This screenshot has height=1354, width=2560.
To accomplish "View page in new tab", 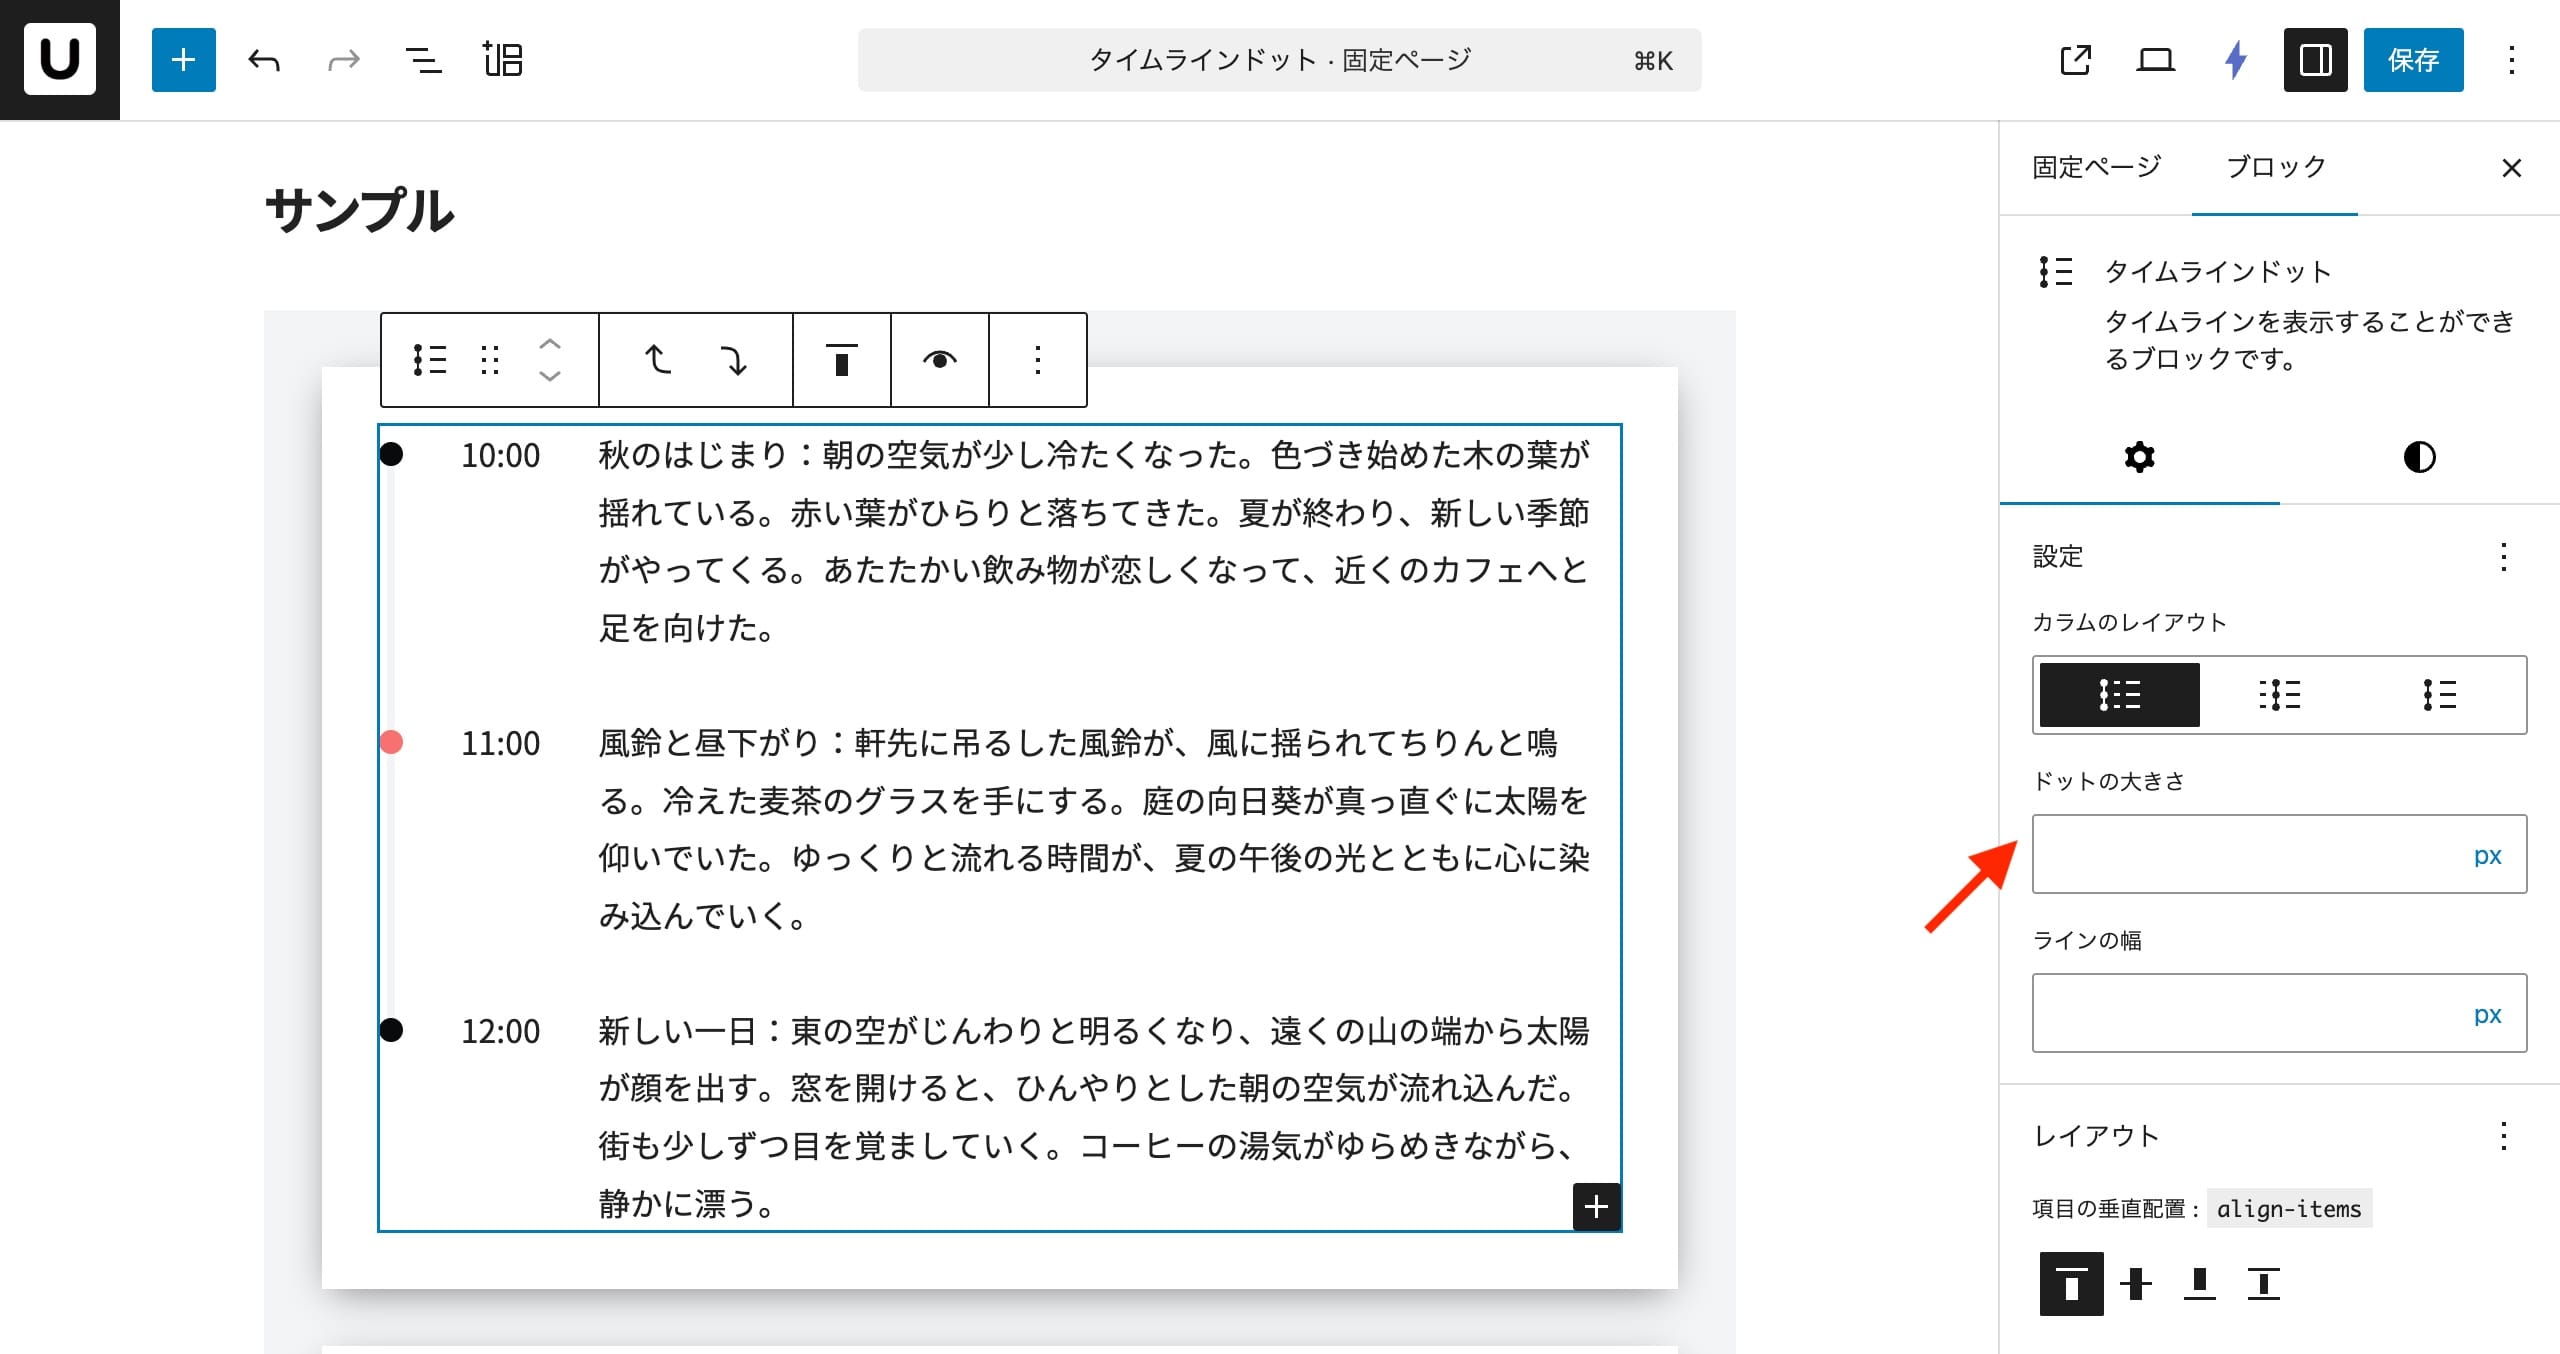I will (x=2076, y=60).
